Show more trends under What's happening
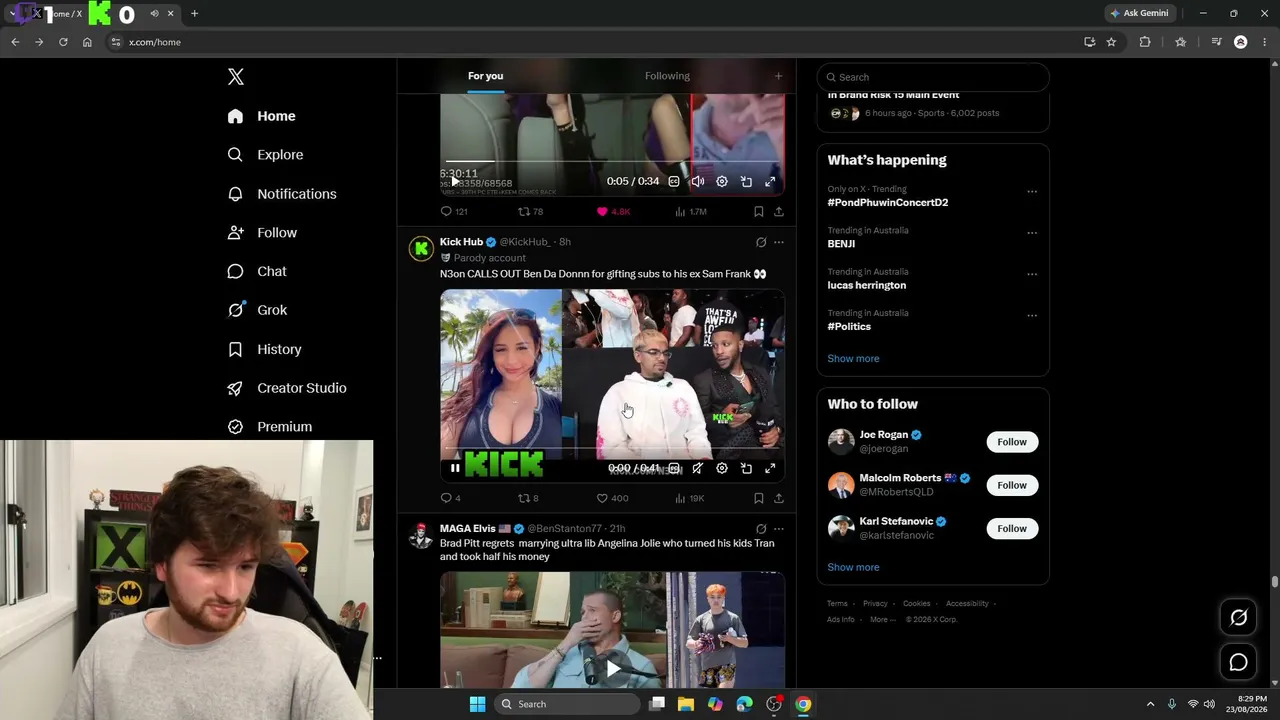 (853, 358)
